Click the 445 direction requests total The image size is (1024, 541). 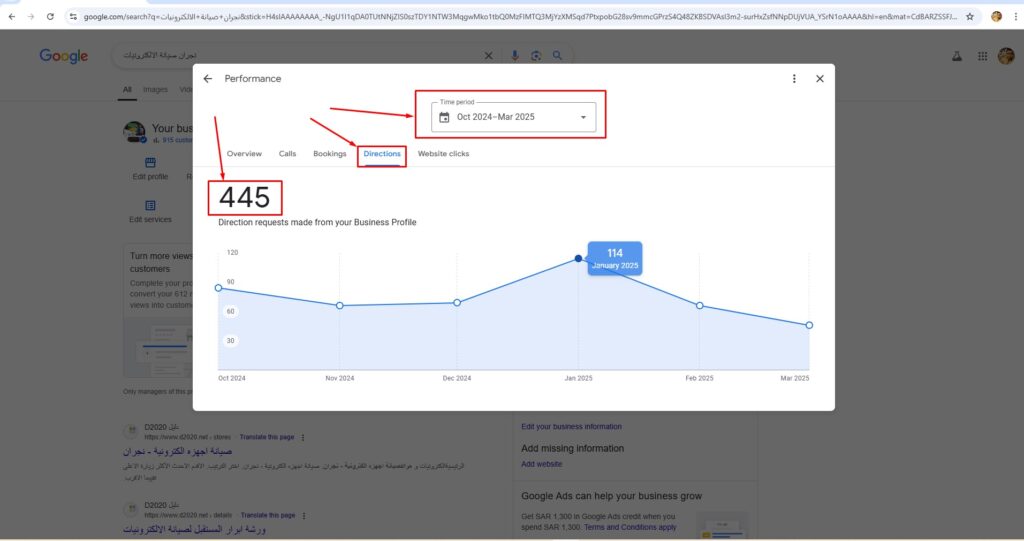(x=244, y=197)
